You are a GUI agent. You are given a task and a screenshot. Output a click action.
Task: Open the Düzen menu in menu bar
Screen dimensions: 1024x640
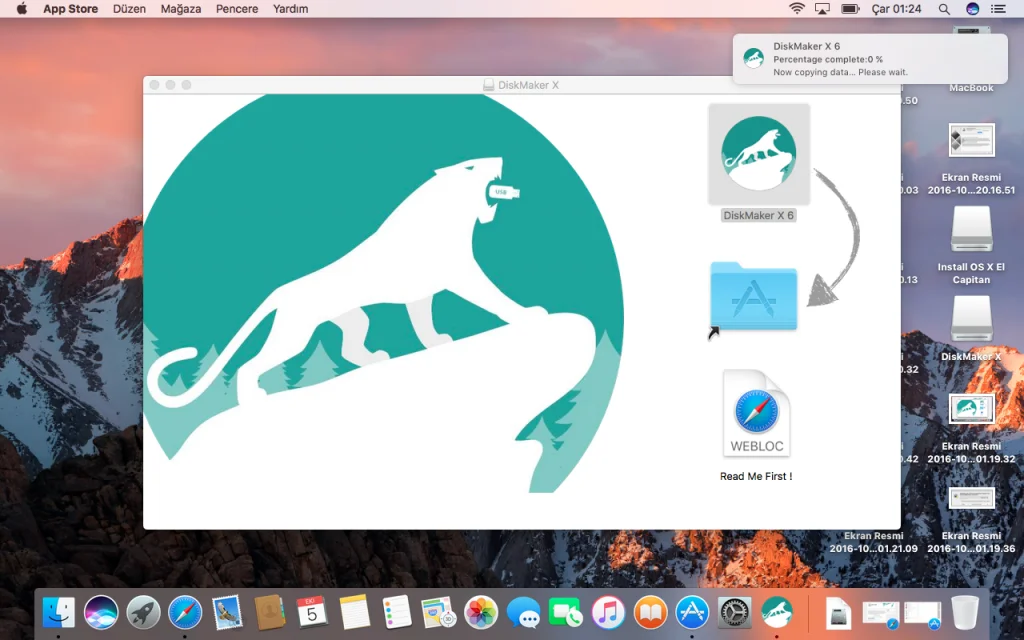point(129,9)
